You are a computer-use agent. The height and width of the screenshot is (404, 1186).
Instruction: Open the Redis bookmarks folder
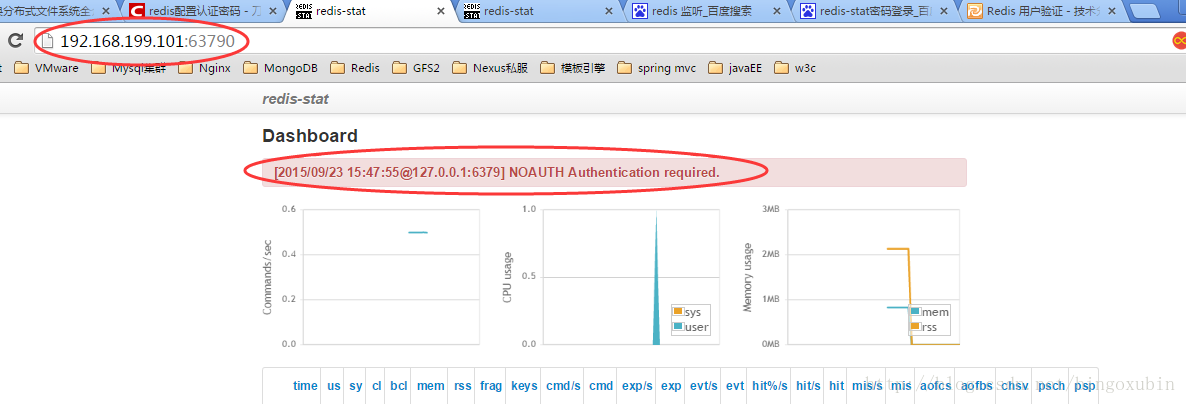pos(355,68)
